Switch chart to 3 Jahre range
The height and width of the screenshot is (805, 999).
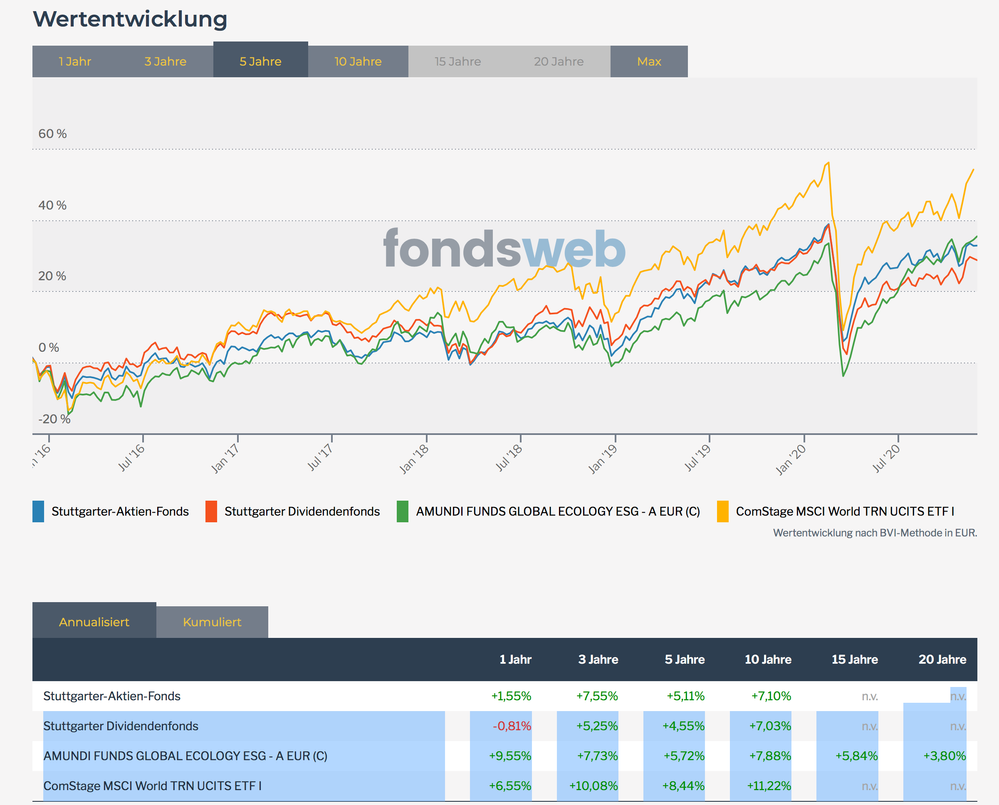point(165,61)
